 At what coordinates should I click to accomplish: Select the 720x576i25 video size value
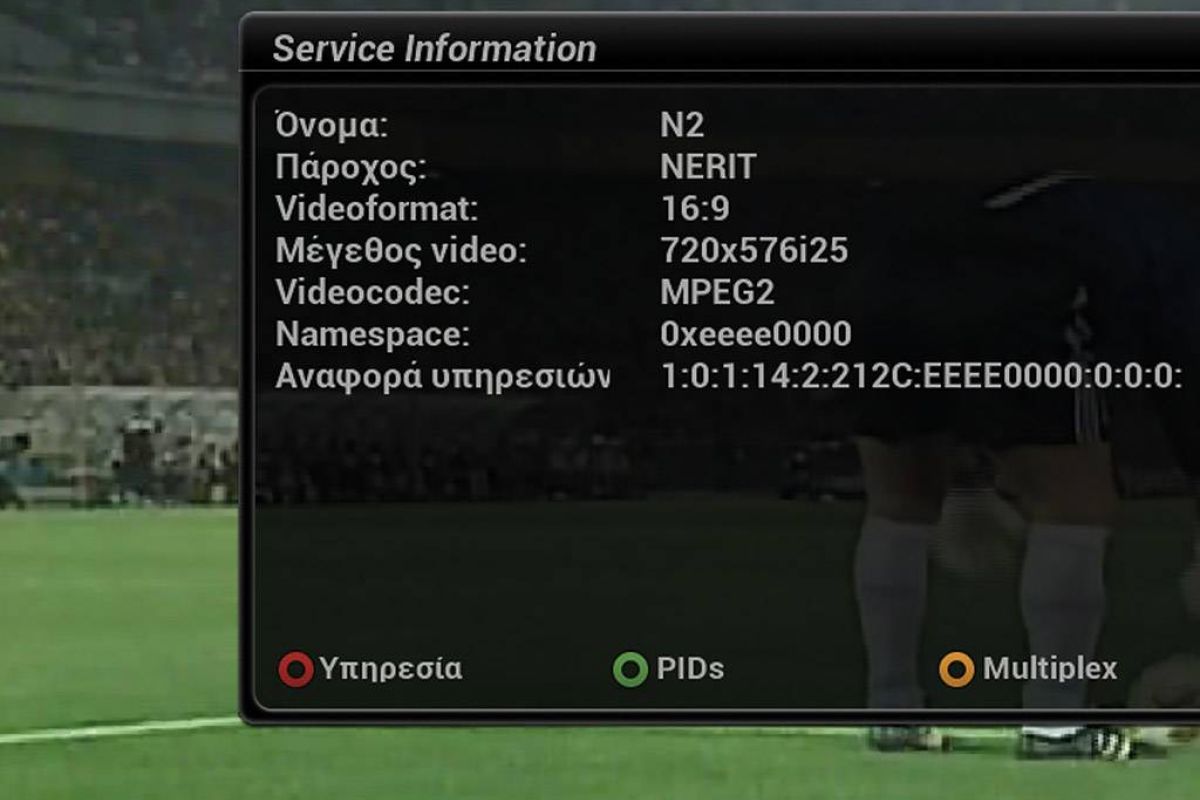point(754,251)
